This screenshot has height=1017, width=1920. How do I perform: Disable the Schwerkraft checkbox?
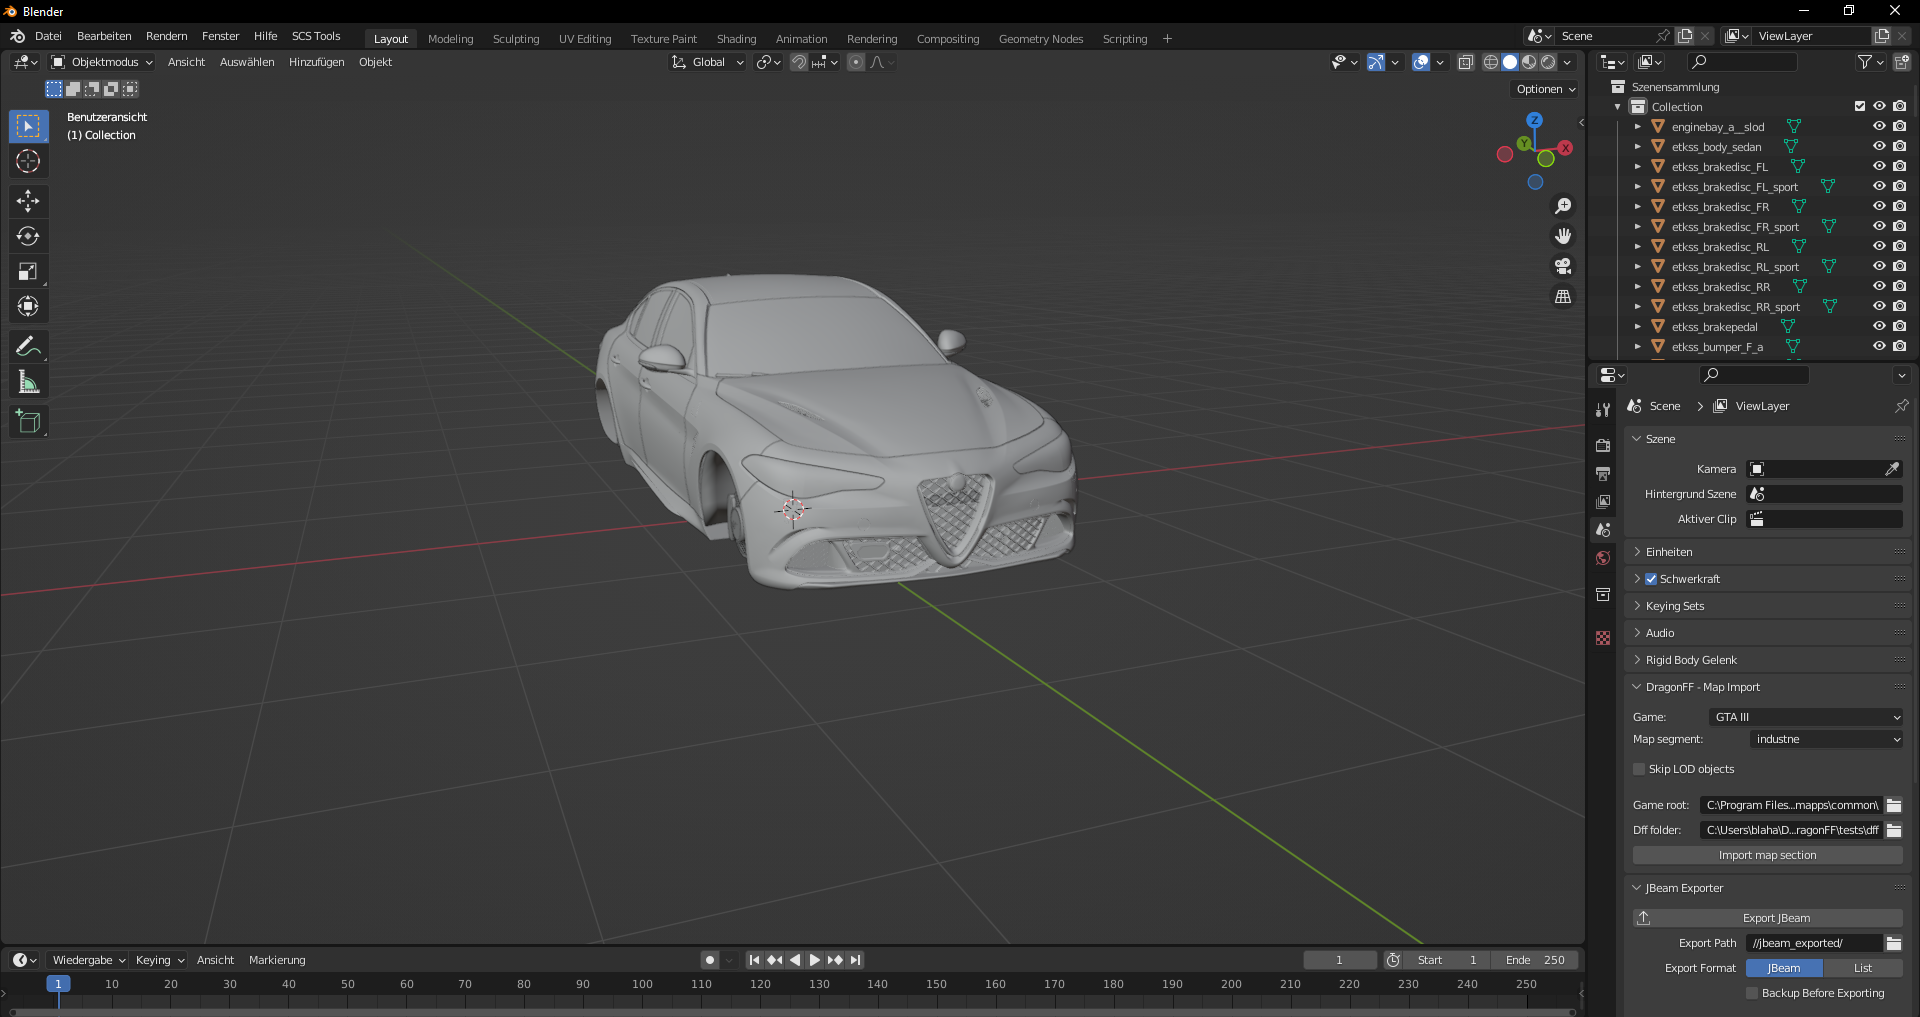pyautogui.click(x=1651, y=579)
